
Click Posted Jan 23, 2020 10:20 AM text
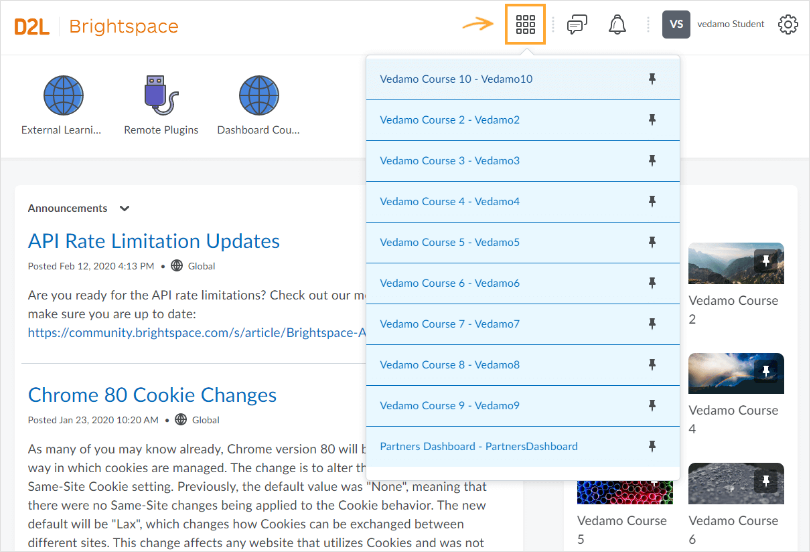[93, 420]
